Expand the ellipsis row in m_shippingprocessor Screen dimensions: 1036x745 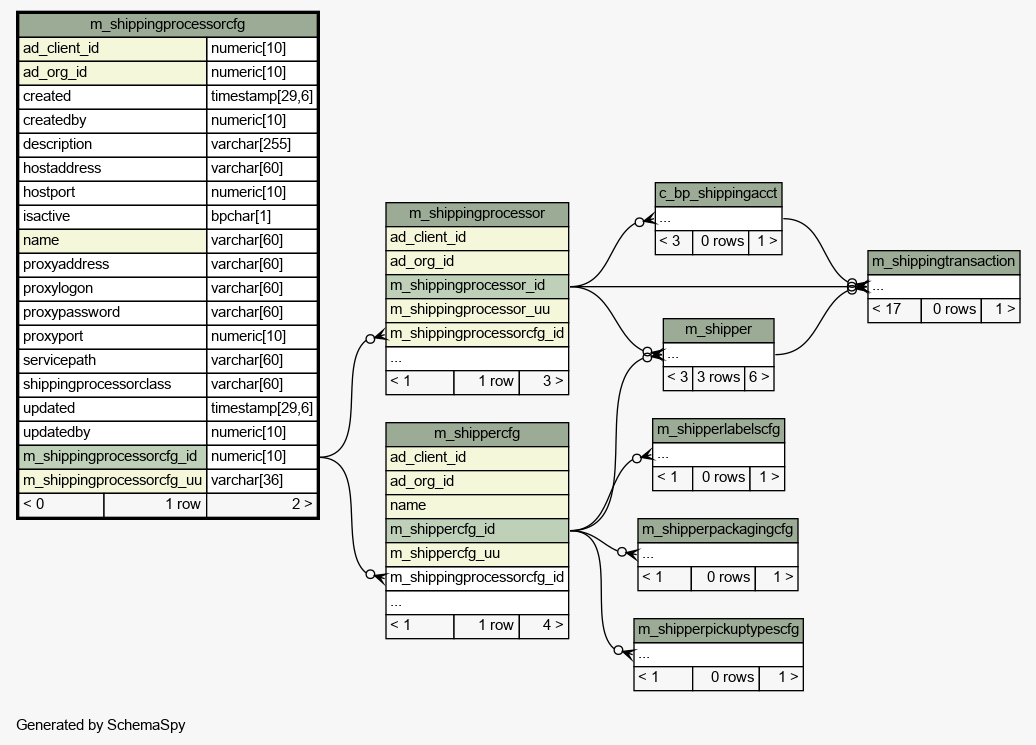(477, 358)
